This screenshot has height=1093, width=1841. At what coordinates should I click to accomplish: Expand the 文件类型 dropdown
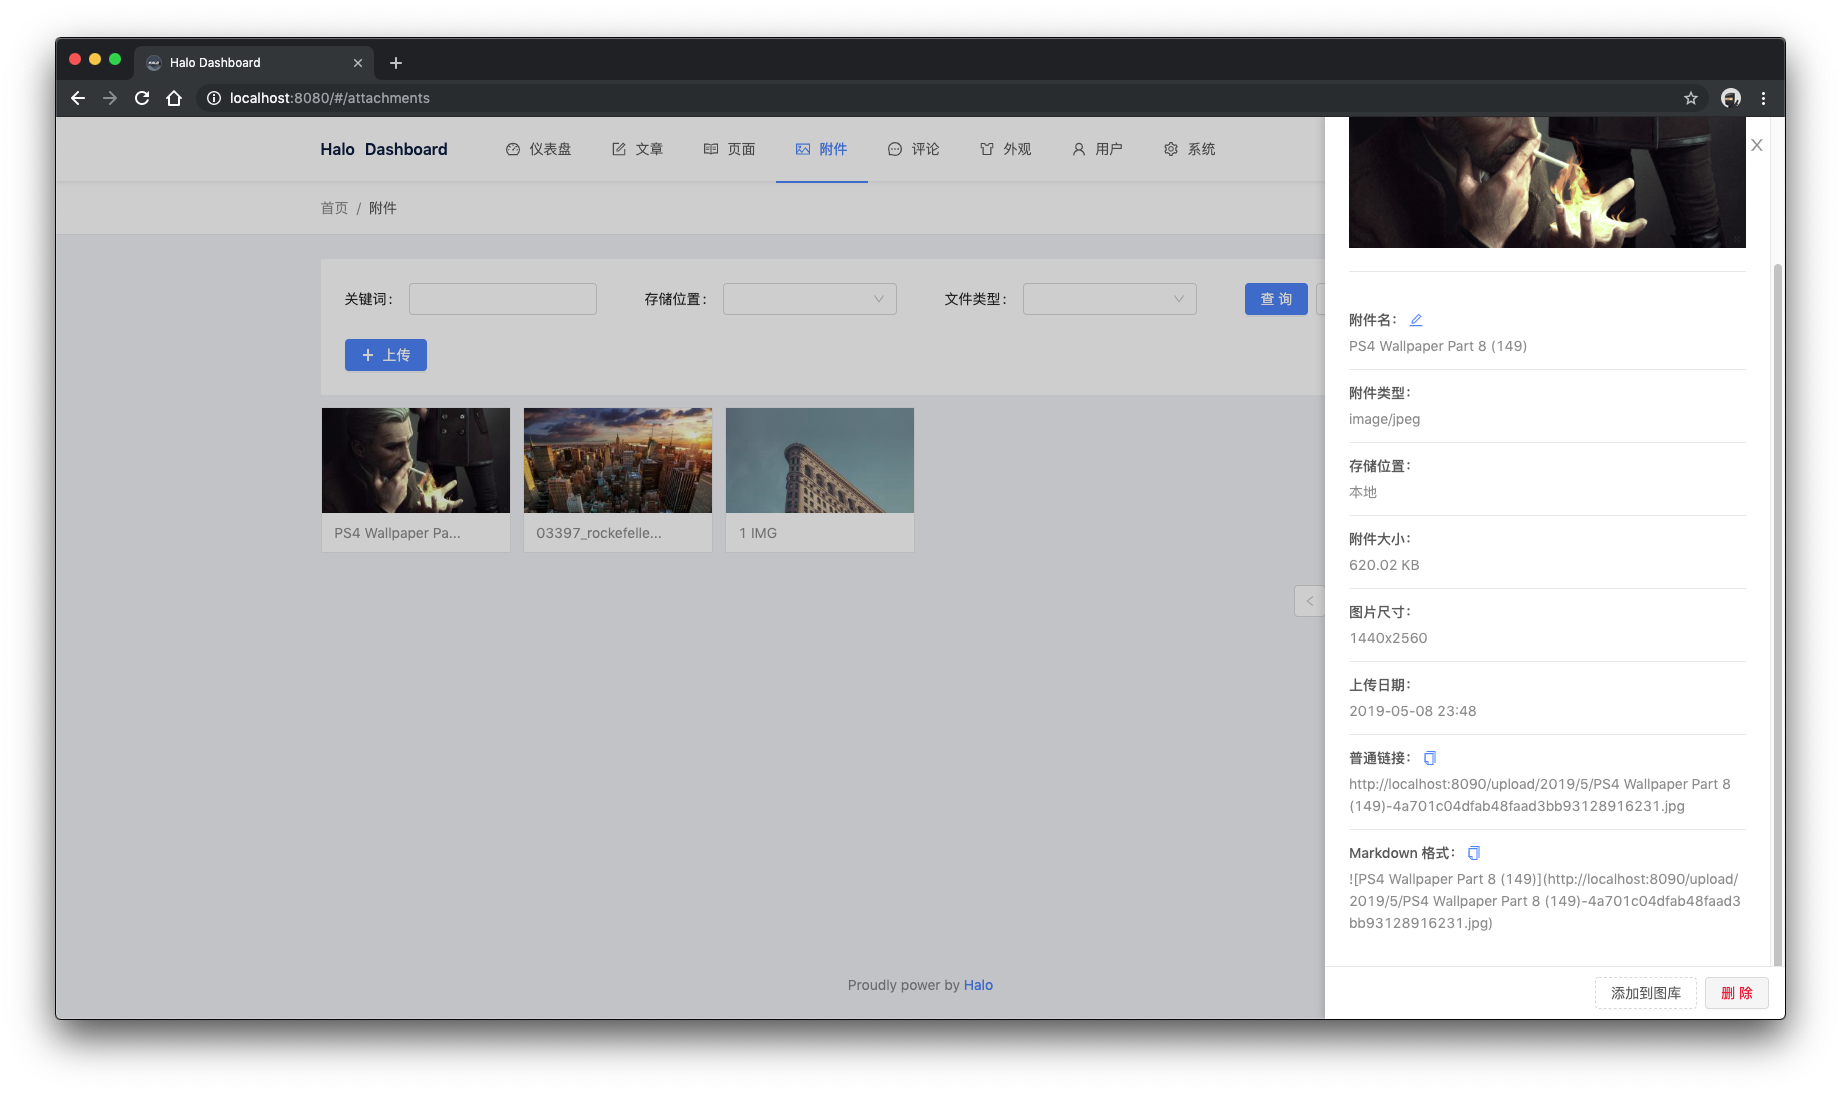tap(1110, 299)
